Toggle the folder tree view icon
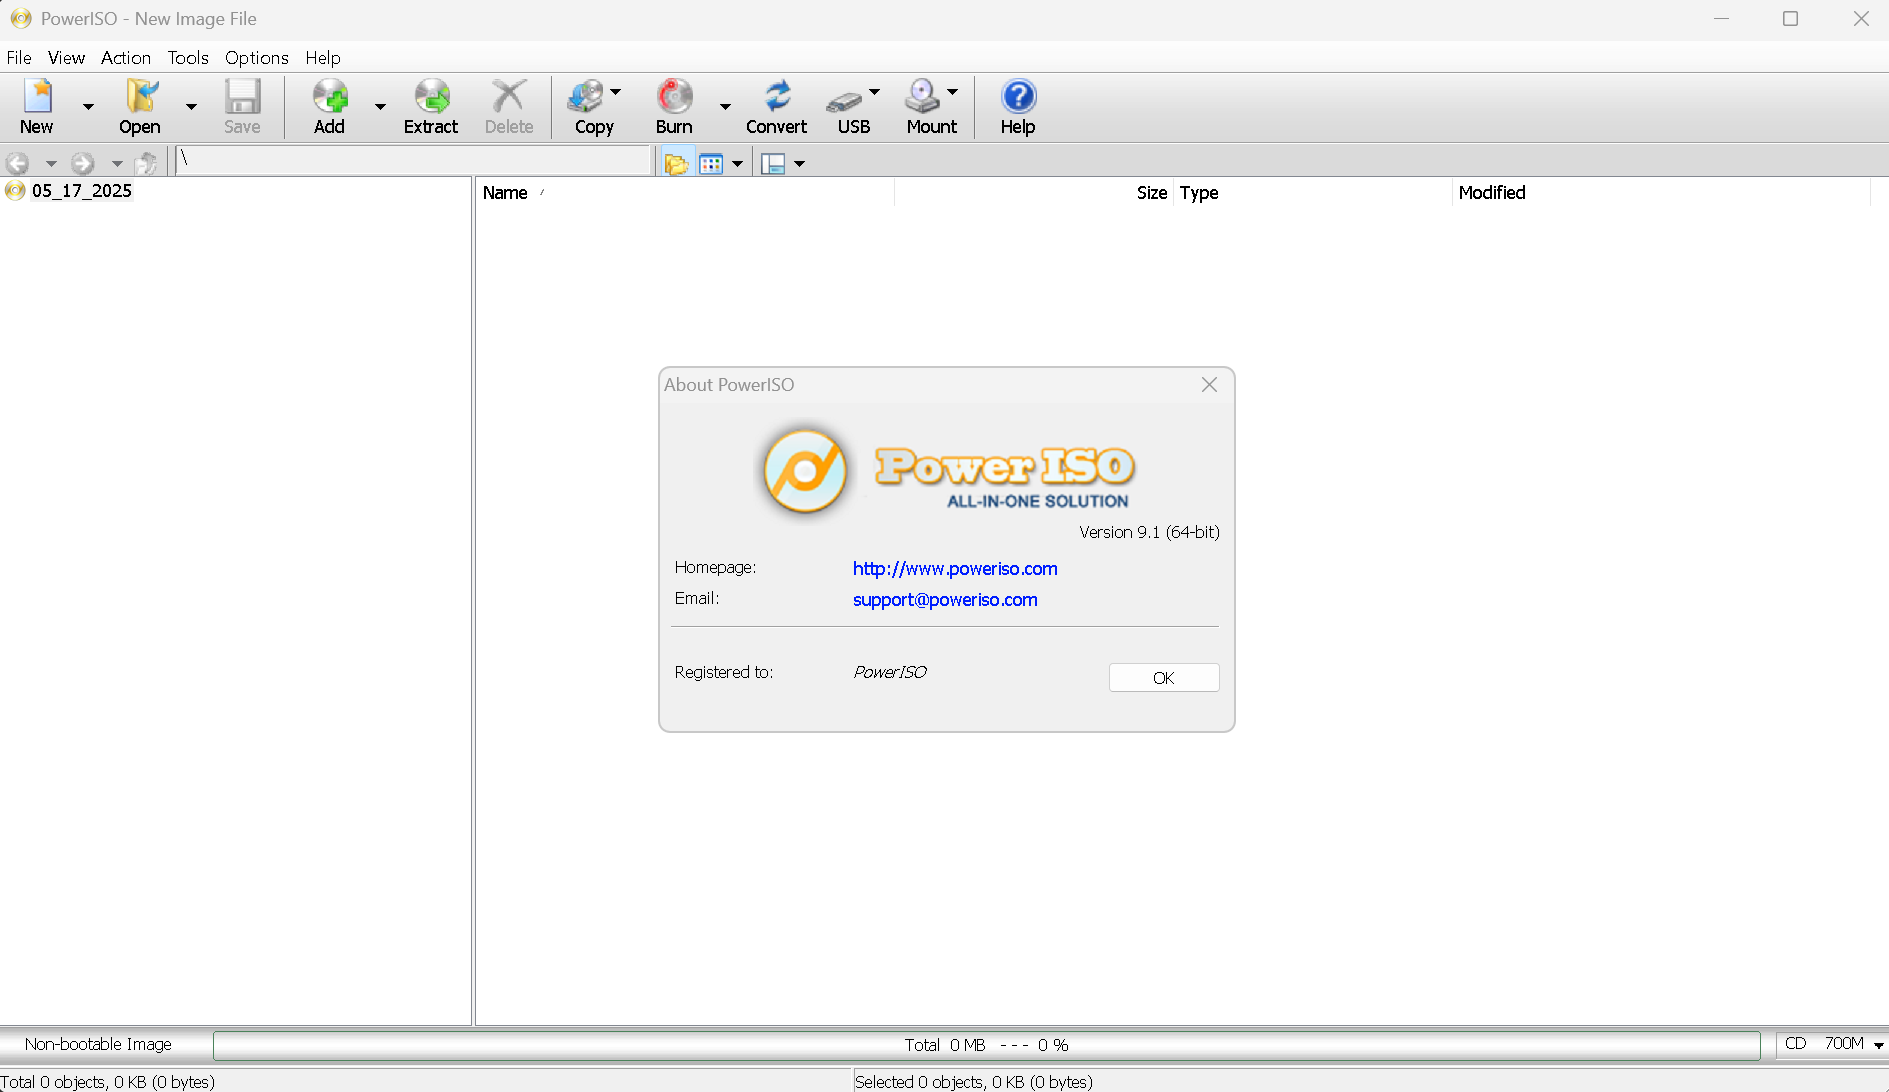The width and height of the screenshot is (1889, 1092). point(677,163)
